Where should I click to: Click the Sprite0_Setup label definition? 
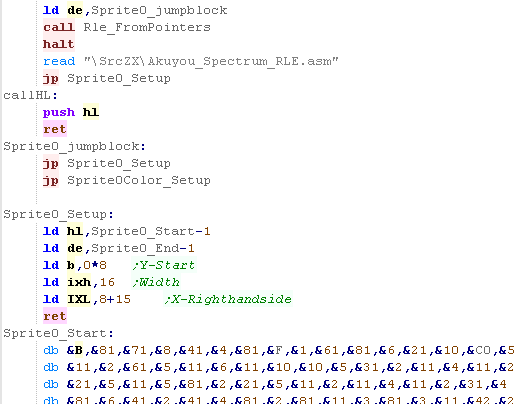click(x=59, y=214)
